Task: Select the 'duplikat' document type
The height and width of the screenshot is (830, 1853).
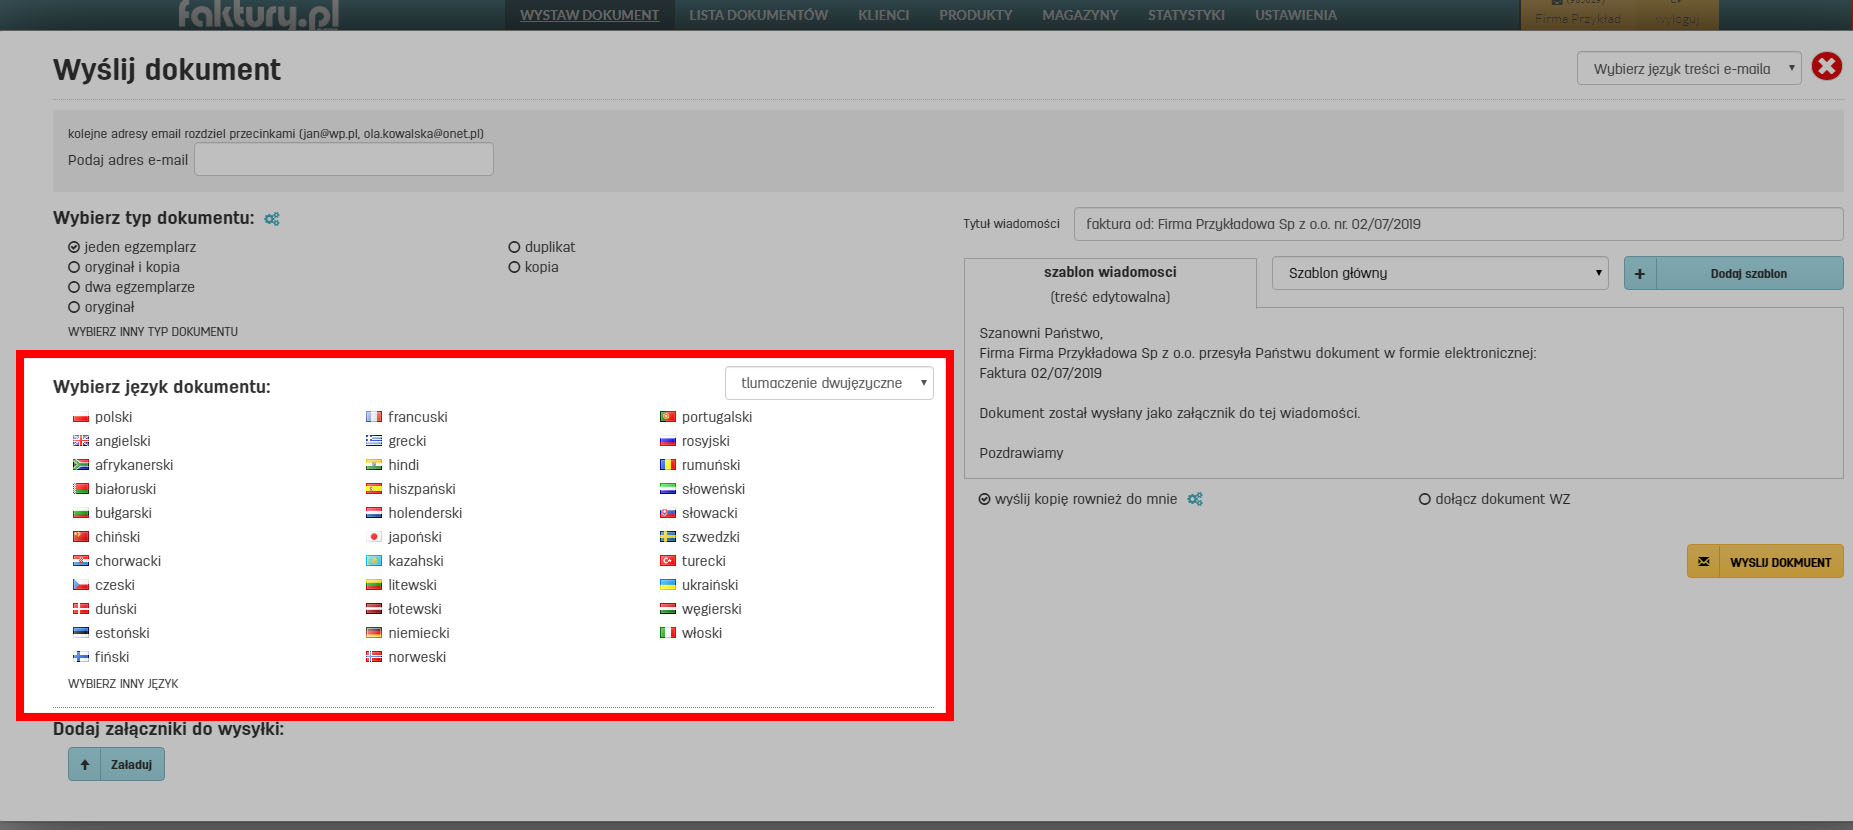Action: (x=514, y=248)
